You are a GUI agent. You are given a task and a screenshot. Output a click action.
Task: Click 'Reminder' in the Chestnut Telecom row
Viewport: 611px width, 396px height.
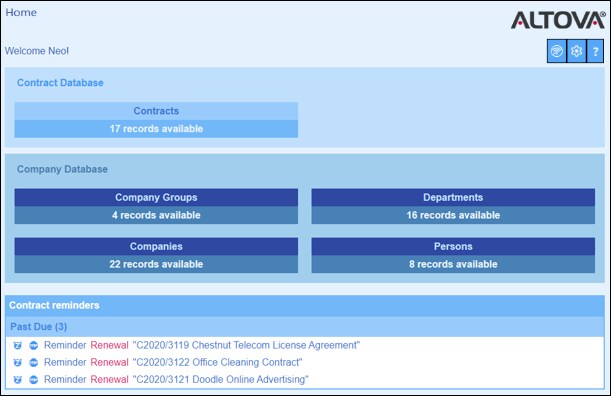point(65,345)
